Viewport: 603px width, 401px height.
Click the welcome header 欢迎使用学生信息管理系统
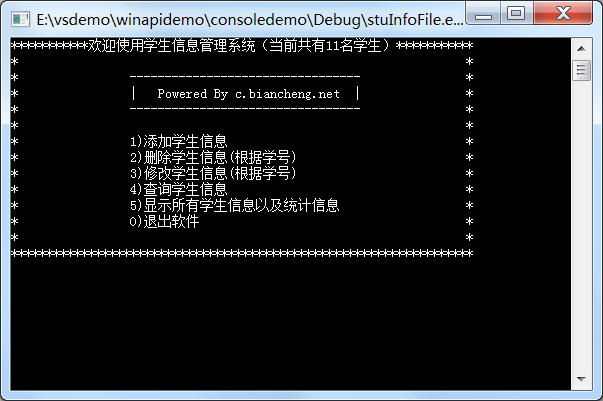[x=172, y=45]
